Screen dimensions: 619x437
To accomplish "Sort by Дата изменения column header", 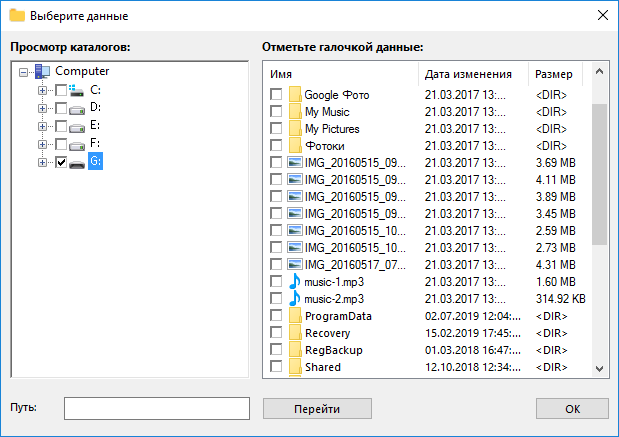I will [x=472, y=74].
